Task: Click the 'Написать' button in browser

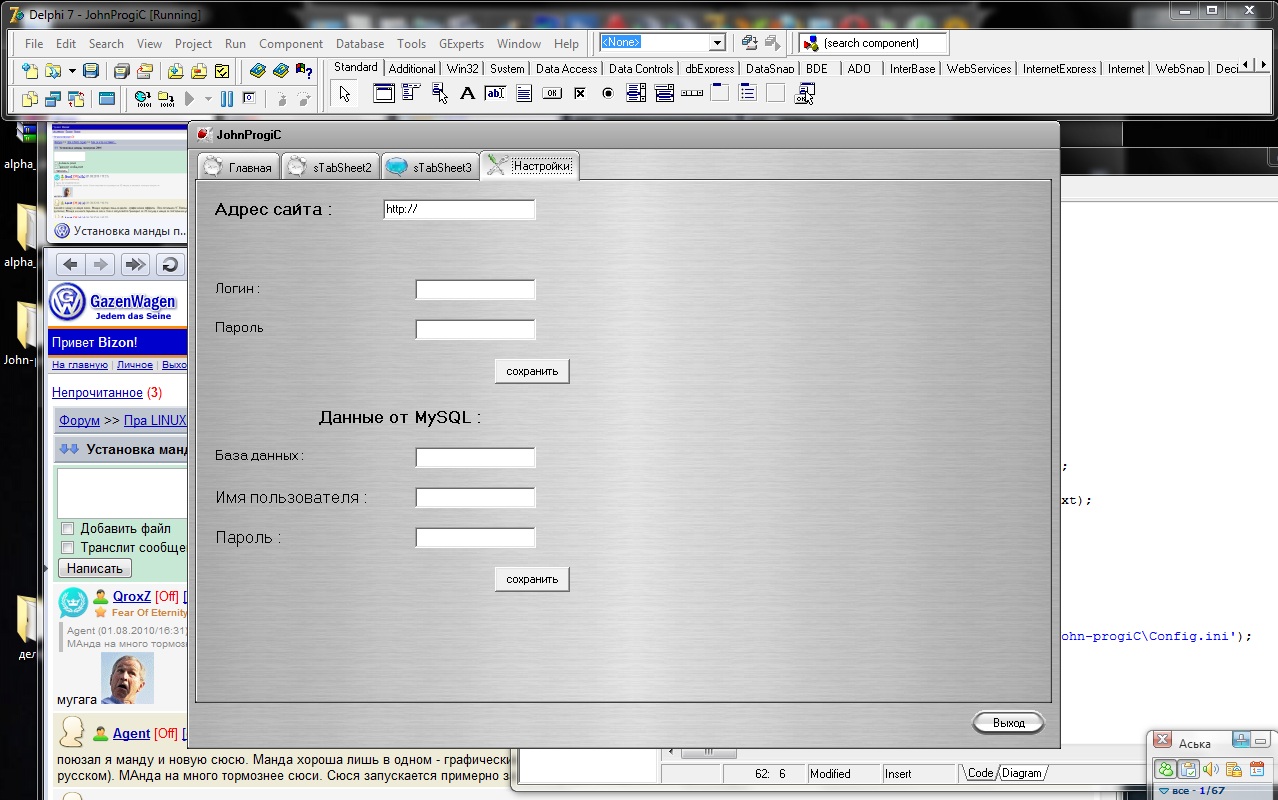Action: [x=95, y=568]
